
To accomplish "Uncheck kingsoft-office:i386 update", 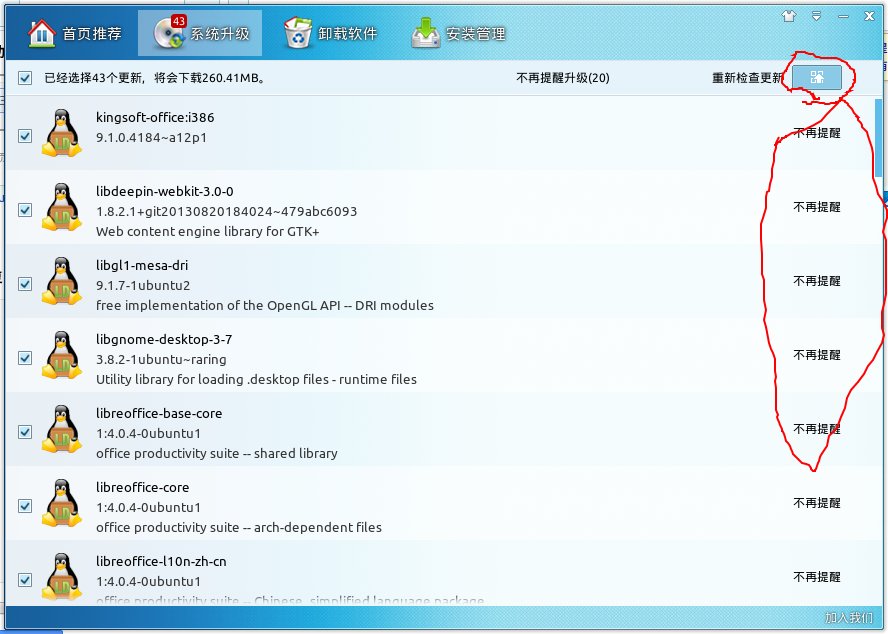I will pyautogui.click(x=25, y=136).
